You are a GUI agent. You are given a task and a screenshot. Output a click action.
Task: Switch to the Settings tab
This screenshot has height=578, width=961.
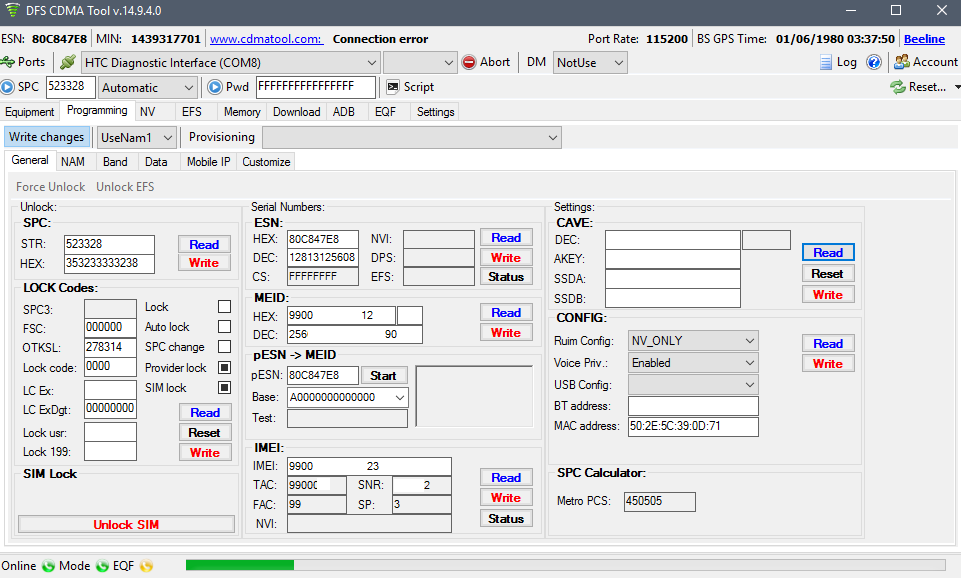pyautogui.click(x=436, y=112)
